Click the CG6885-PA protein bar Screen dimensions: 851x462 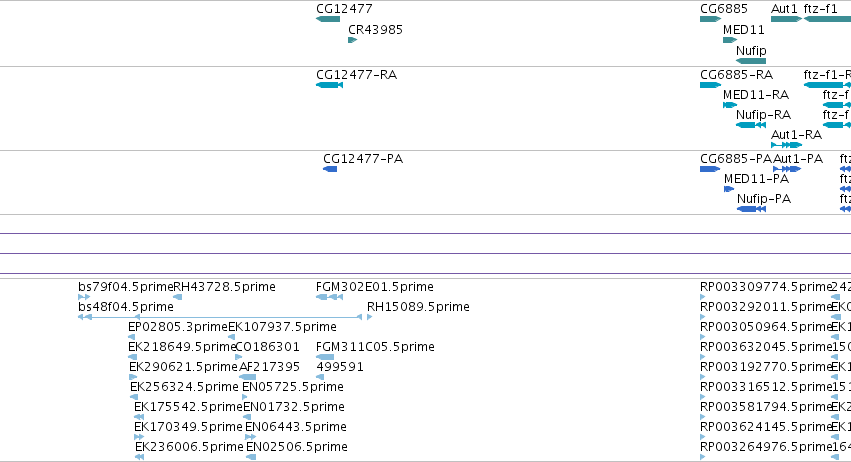pyautogui.click(x=710, y=169)
